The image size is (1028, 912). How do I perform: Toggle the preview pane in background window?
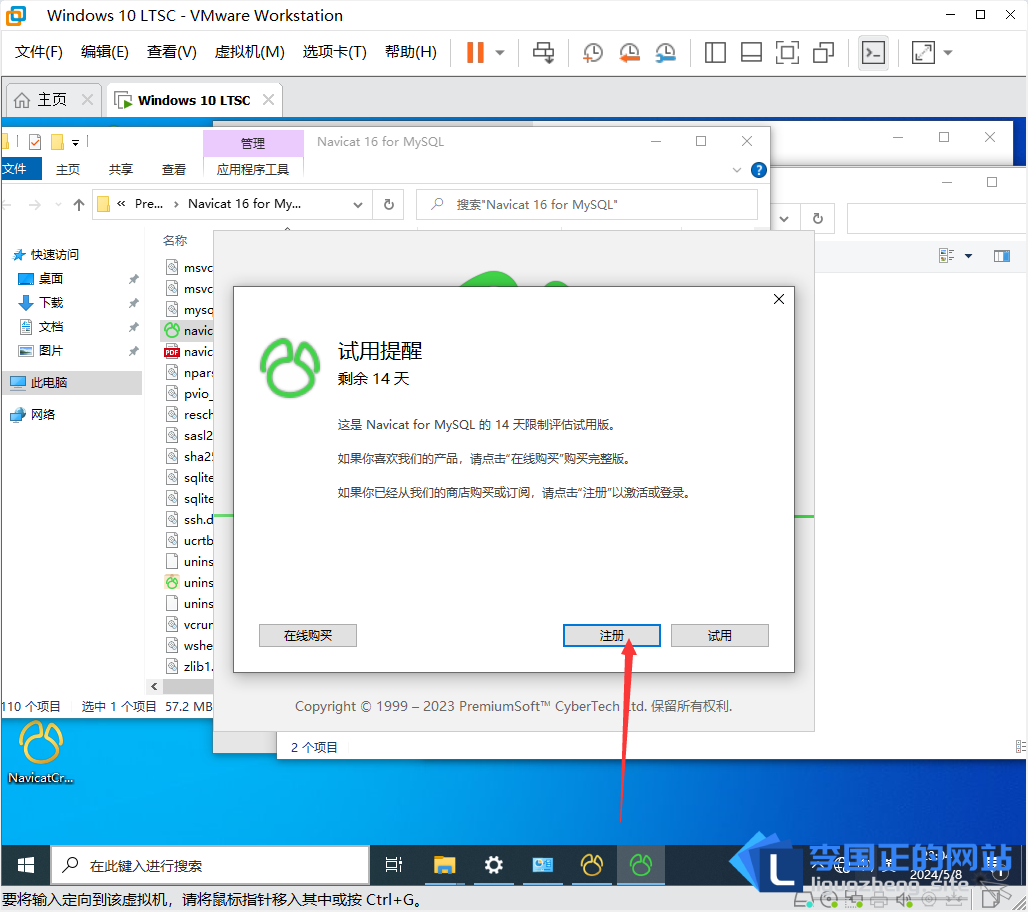tap(1002, 256)
